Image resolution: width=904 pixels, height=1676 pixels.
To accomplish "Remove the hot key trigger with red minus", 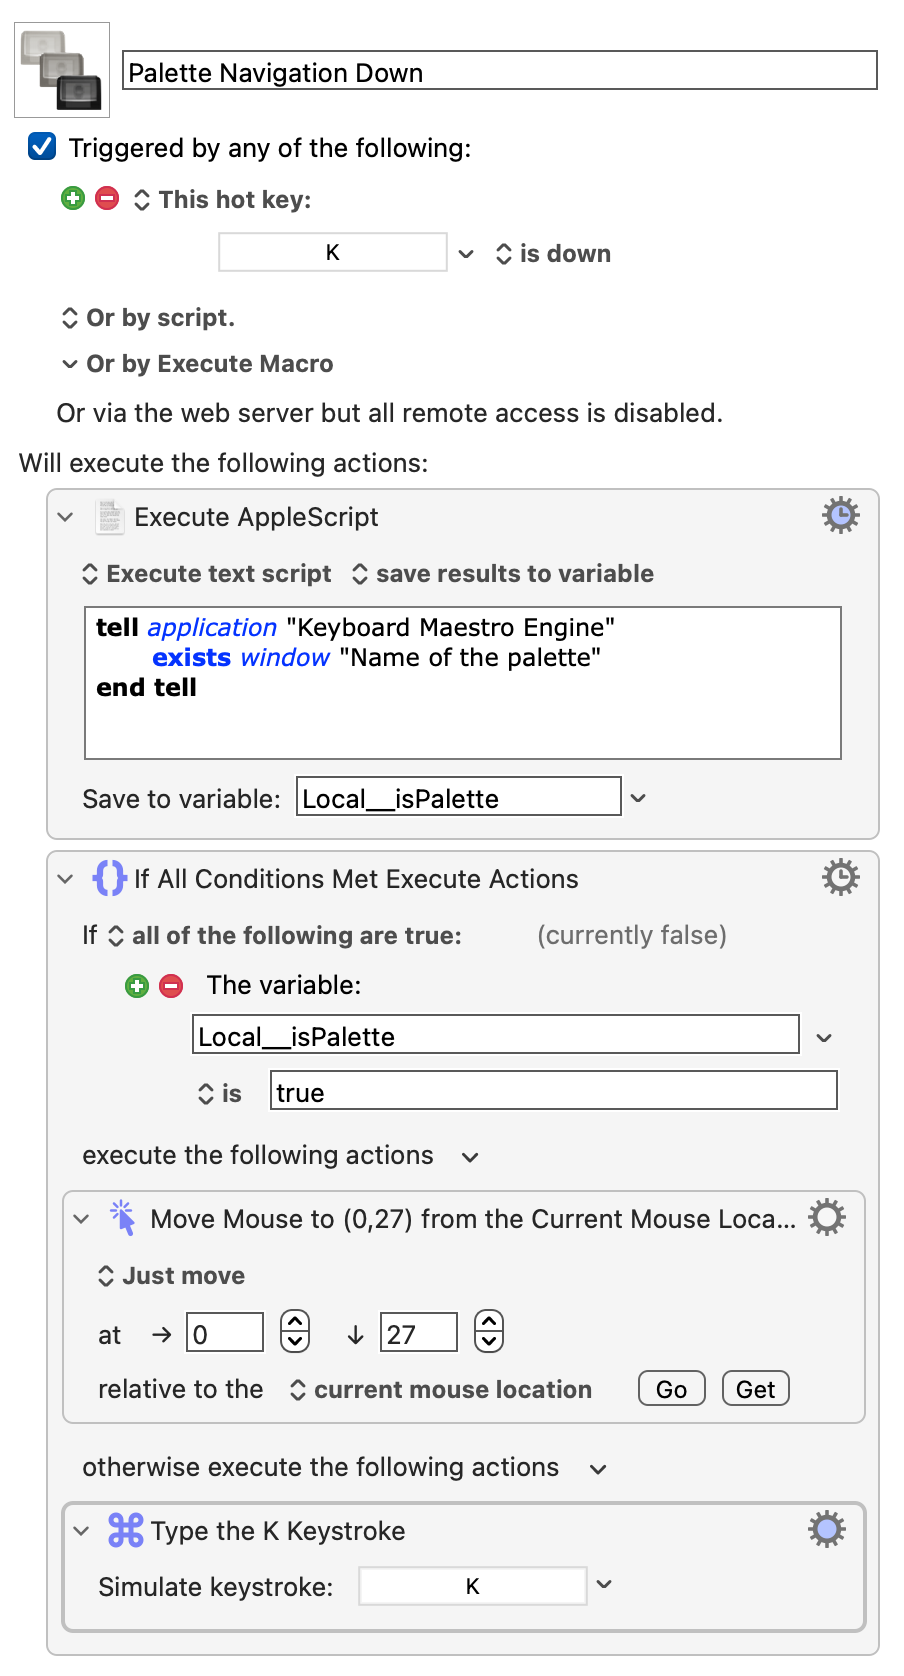I will pos(107,198).
